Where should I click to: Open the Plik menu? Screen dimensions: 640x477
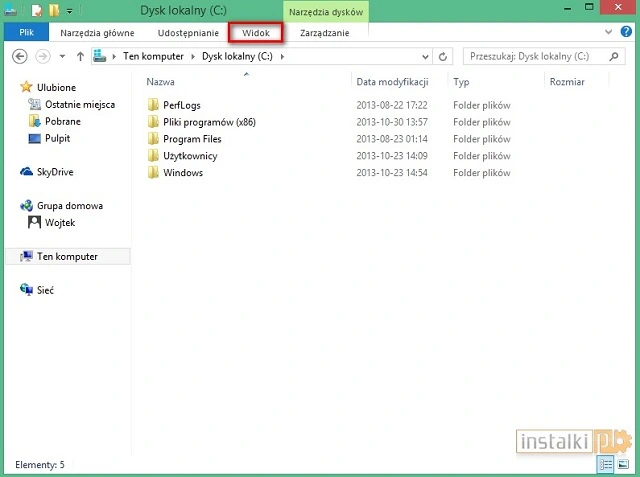[25, 33]
